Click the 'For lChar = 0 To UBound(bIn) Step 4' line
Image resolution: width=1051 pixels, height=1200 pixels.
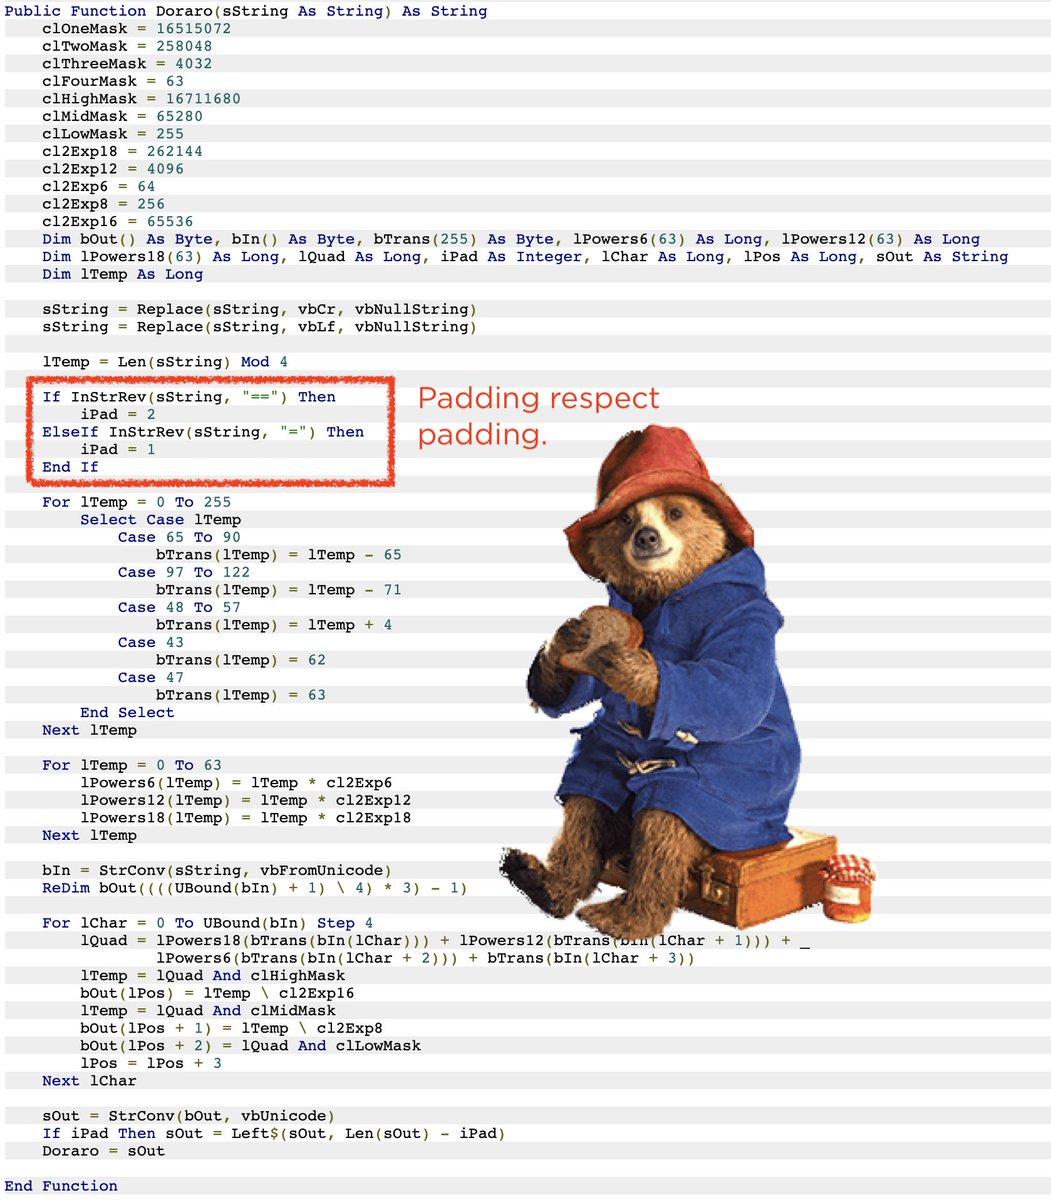tap(208, 923)
